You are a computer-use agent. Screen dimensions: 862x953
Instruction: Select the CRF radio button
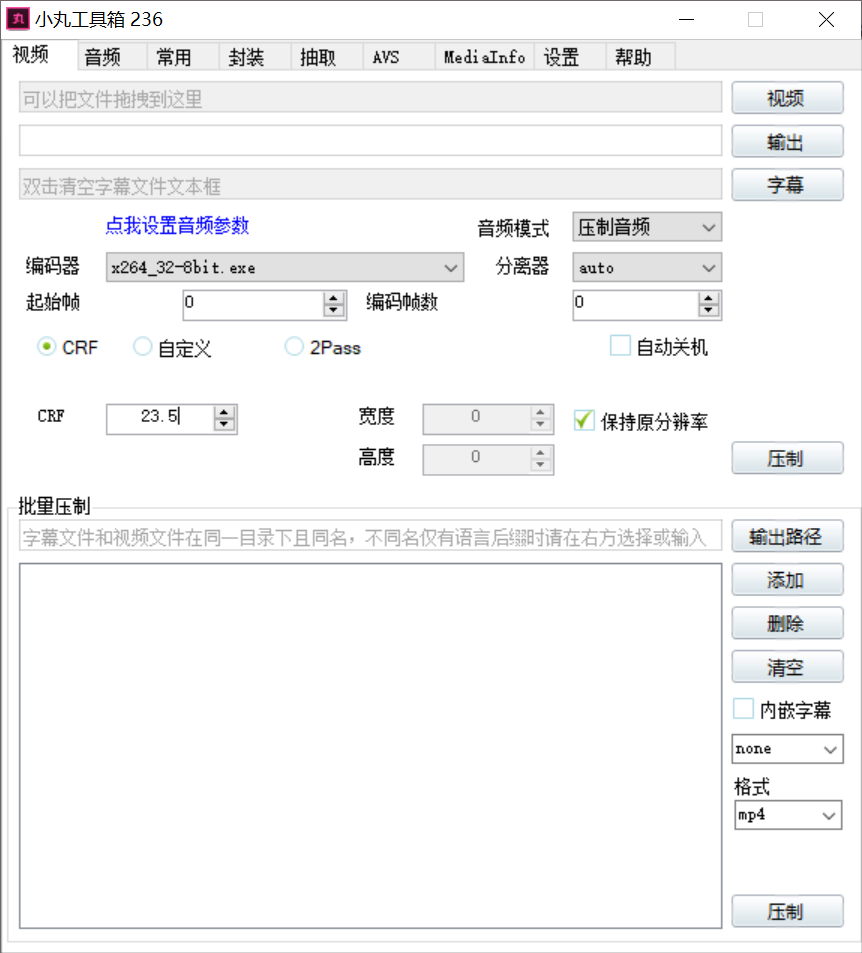coord(46,347)
